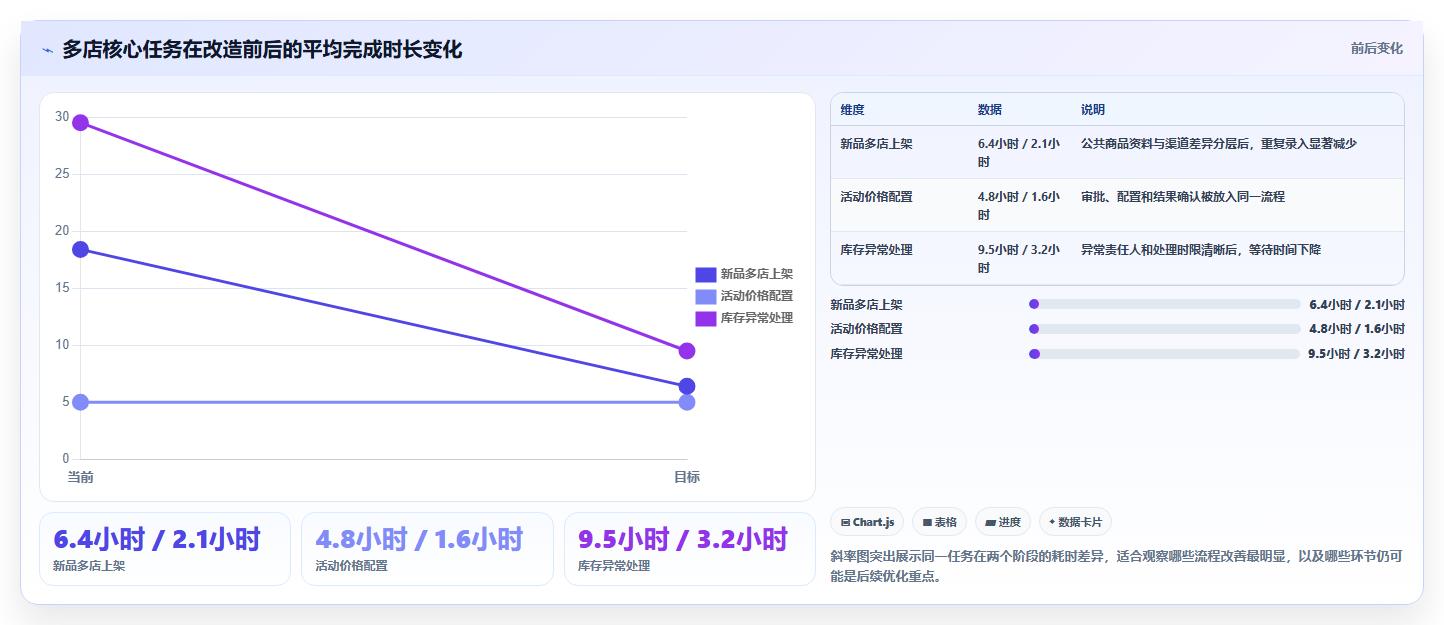Click the 新品多店上架 progress row label
1444x625 pixels.
[866, 305]
